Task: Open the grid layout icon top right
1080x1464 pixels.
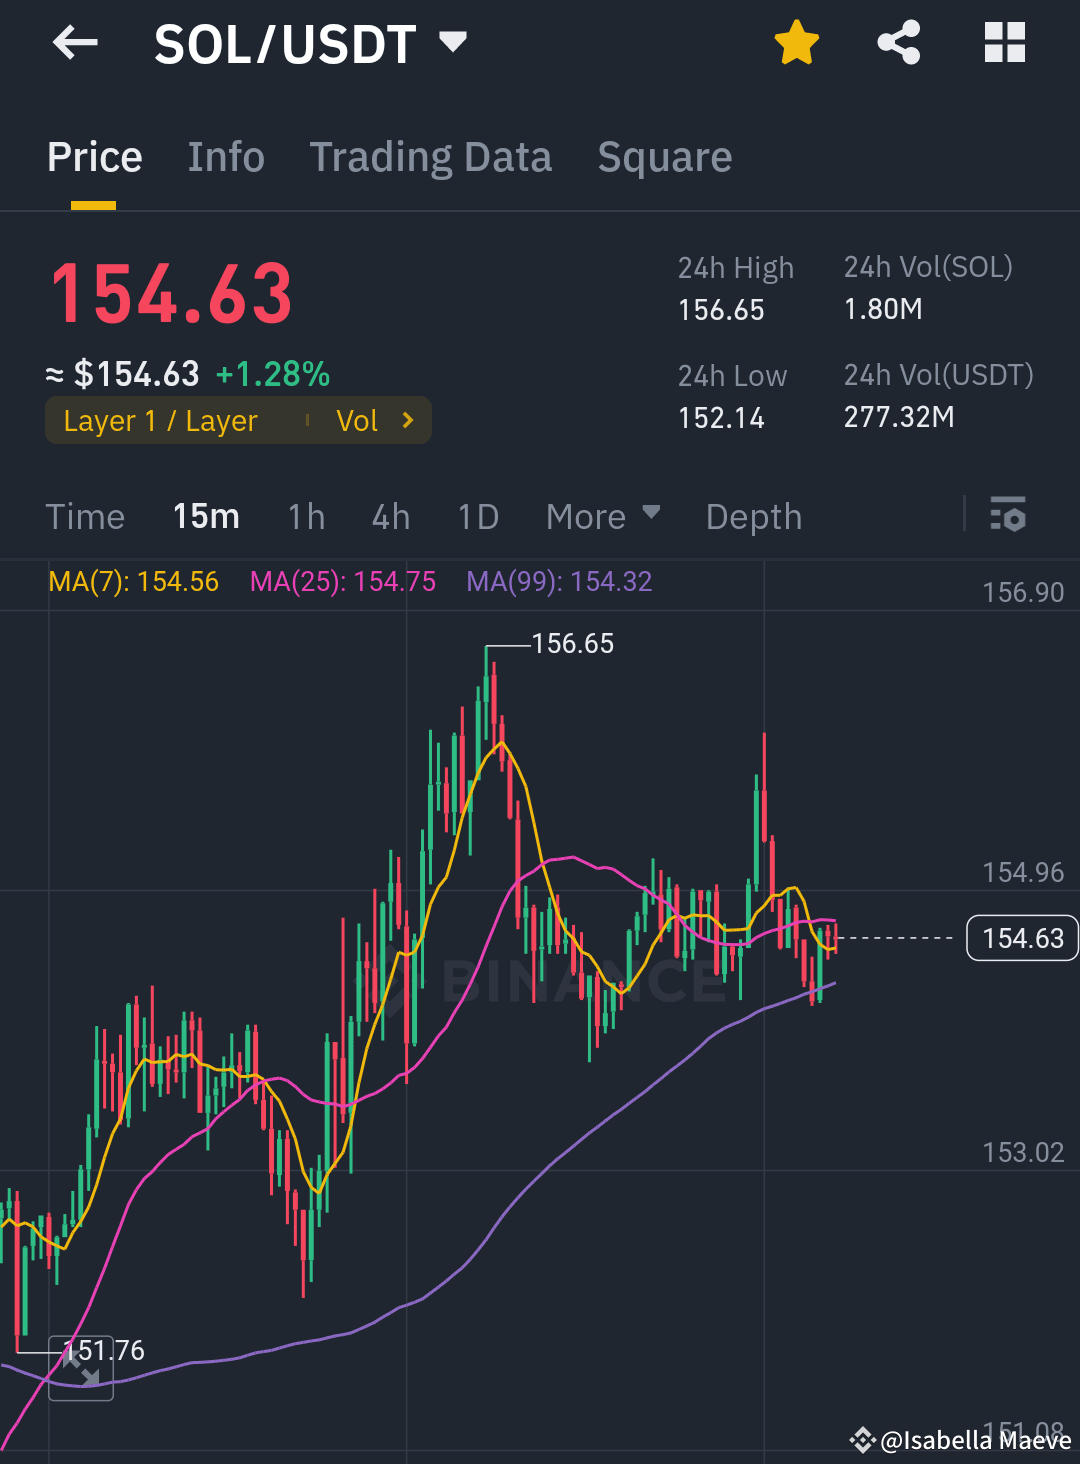Action: [1004, 42]
